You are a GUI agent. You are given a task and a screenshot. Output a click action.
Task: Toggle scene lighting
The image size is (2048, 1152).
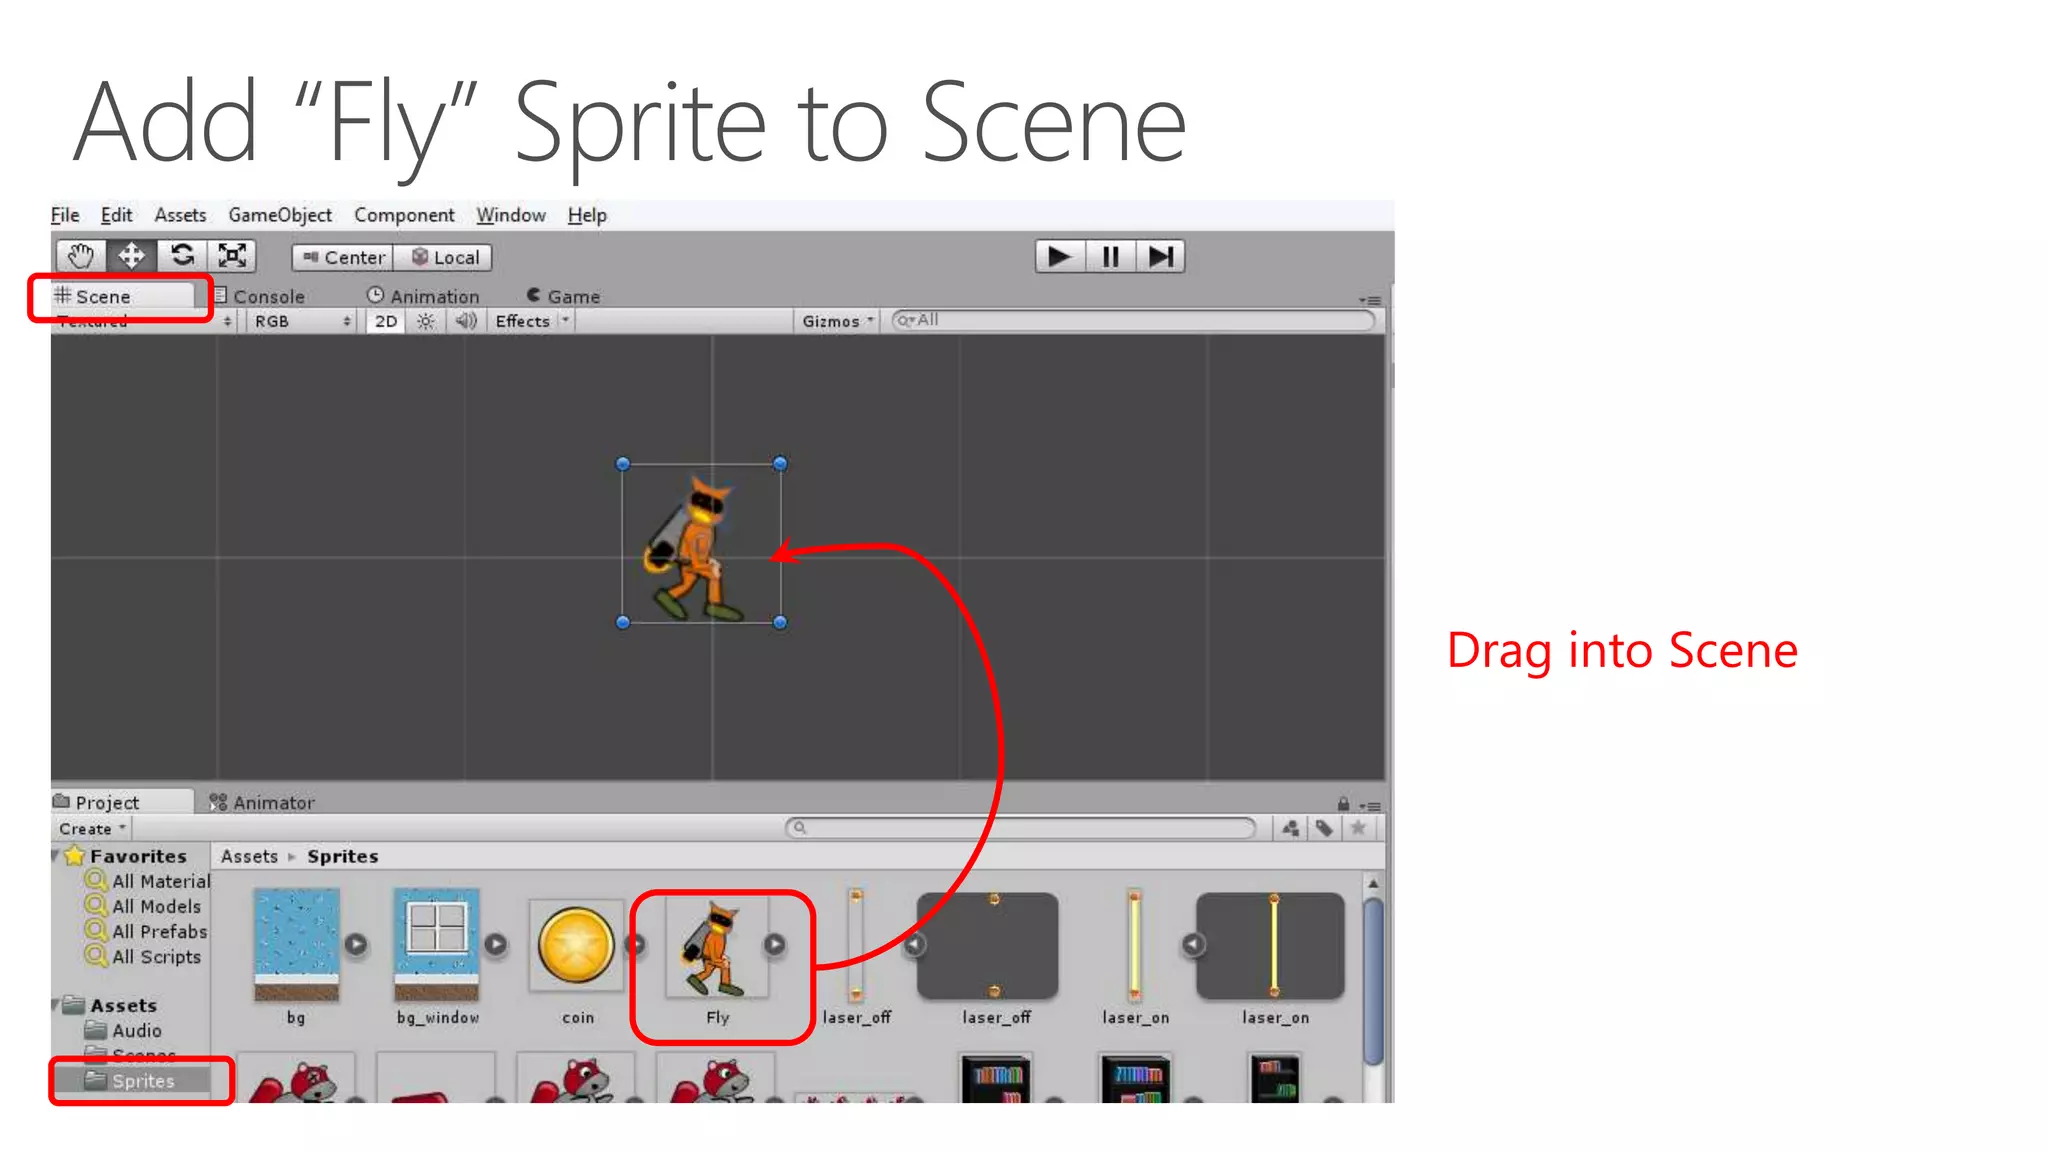(426, 321)
